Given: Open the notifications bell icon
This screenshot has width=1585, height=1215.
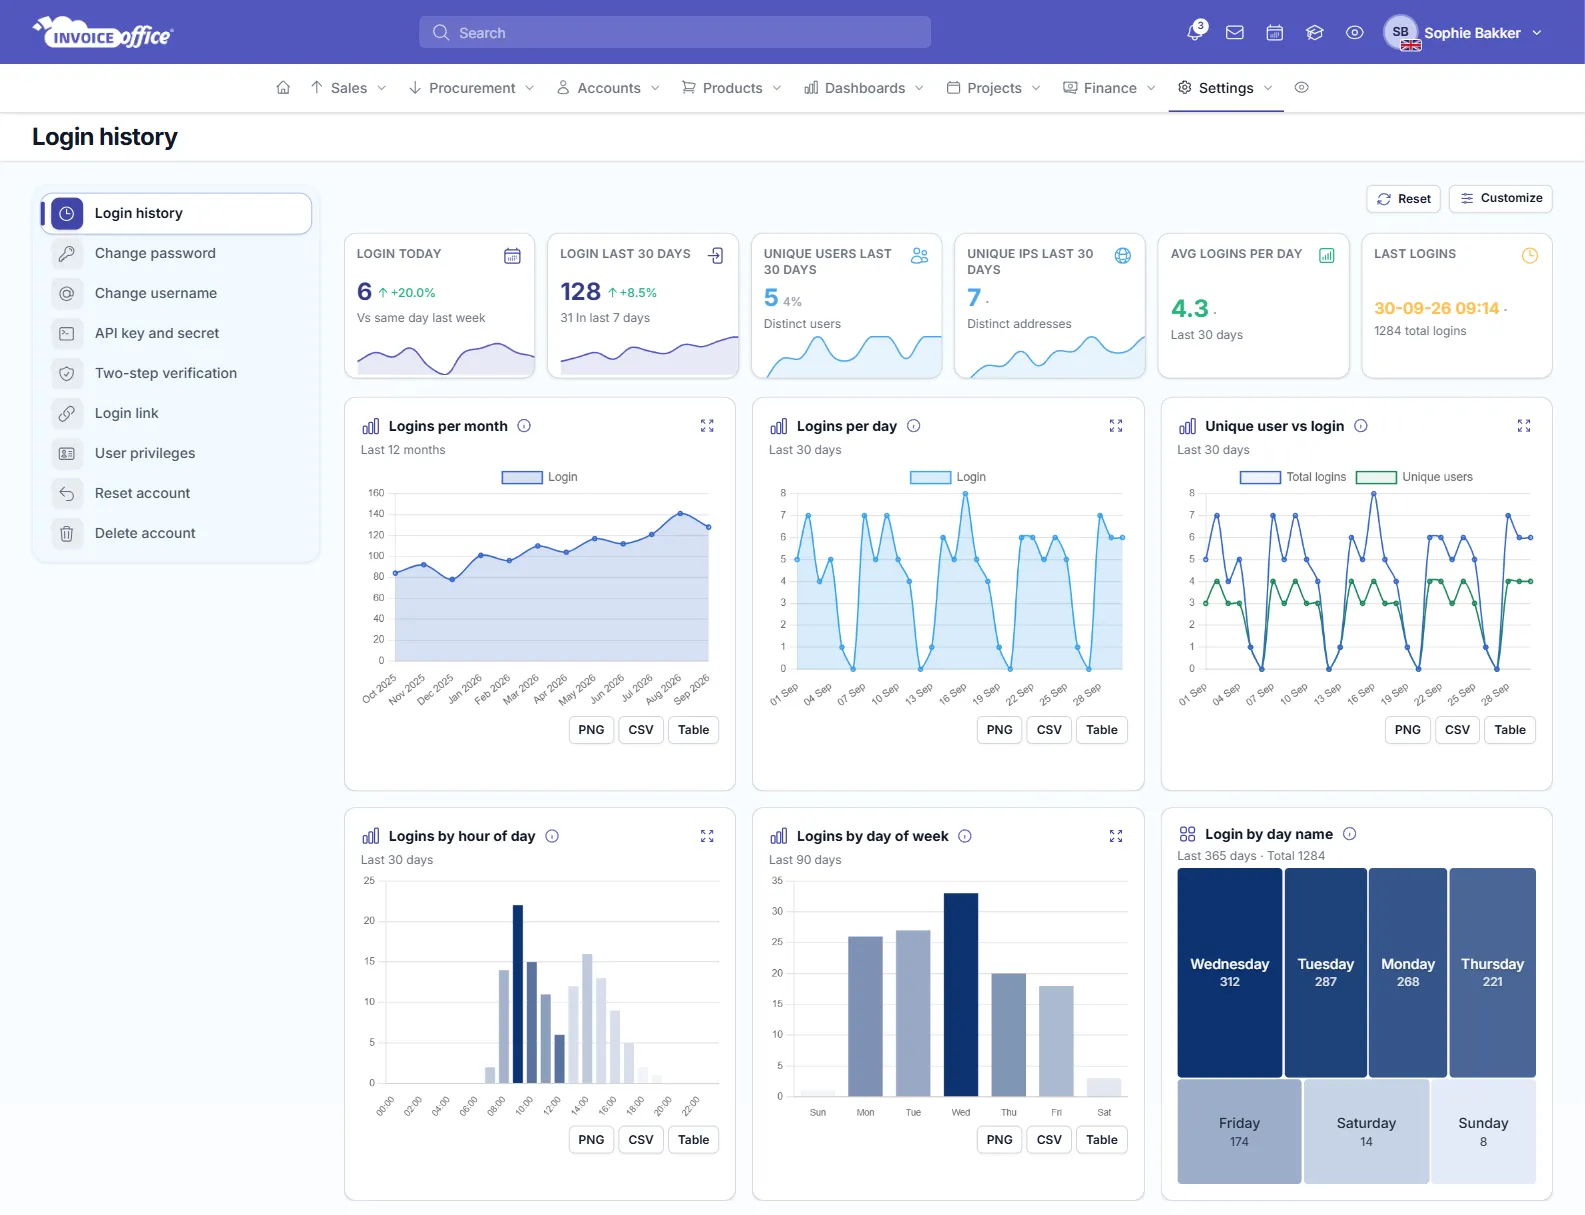Looking at the screenshot, I should [1195, 32].
